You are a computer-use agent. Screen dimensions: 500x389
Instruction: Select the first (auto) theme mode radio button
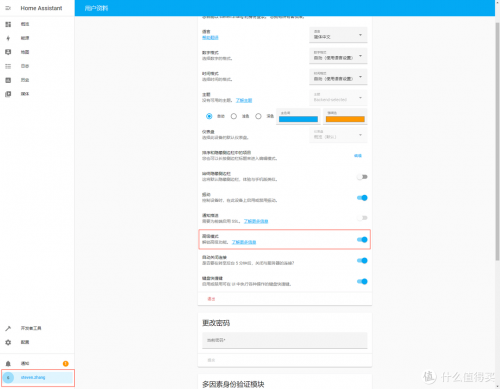[209, 116]
